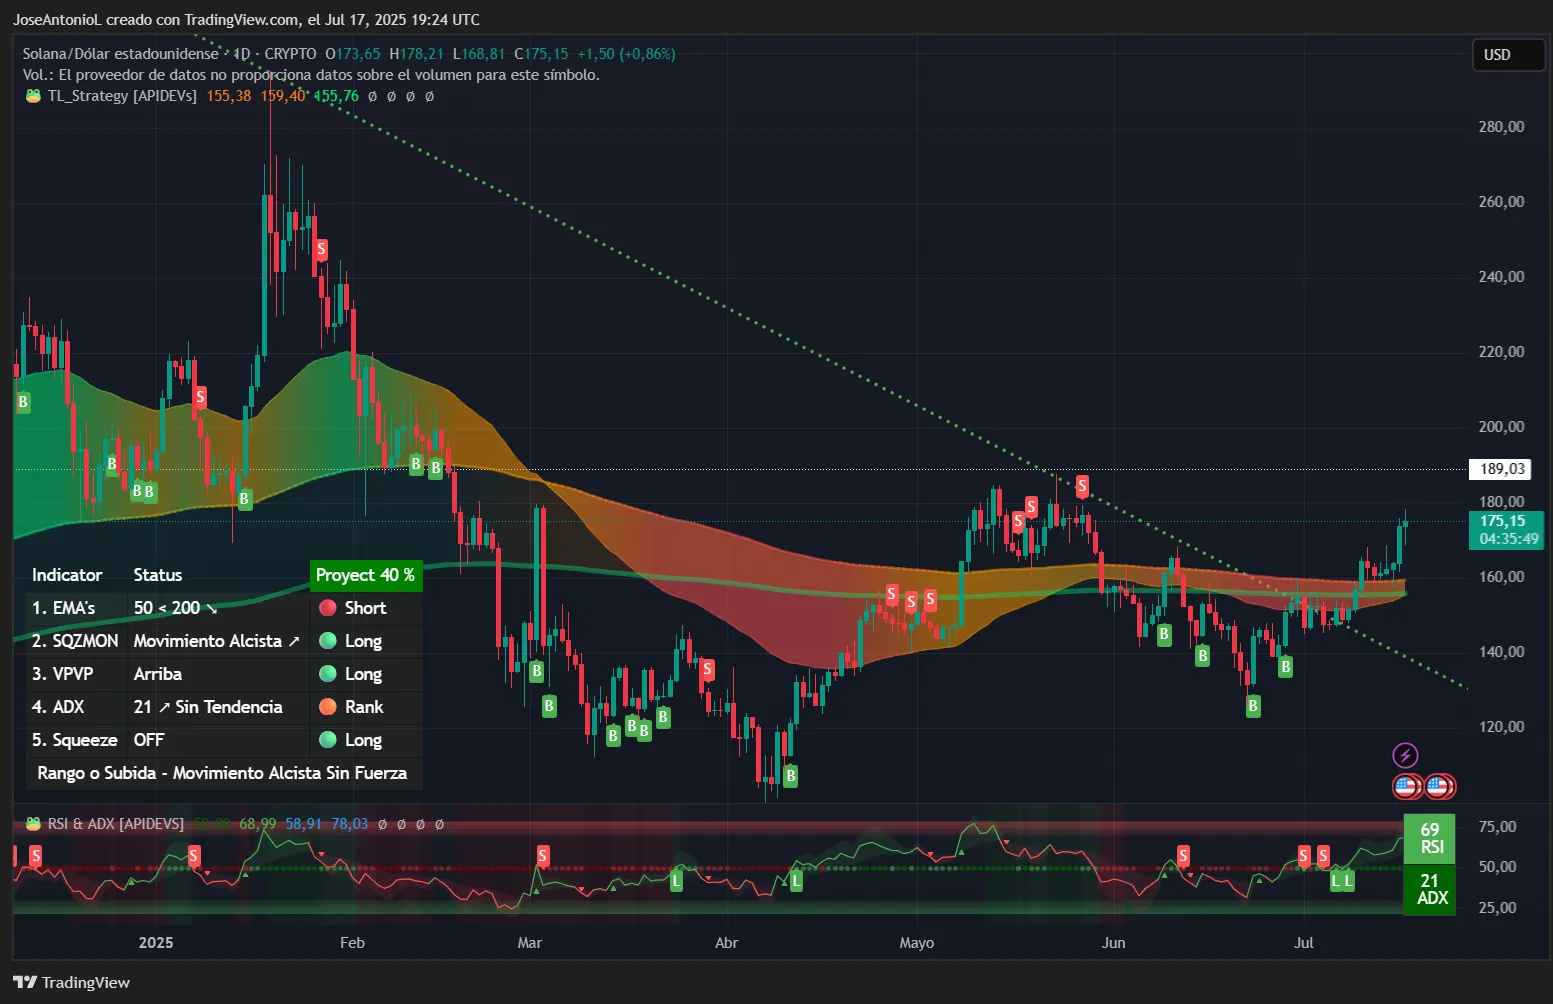1553x1004 pixels.
Task: Toggle the Long status dot for SQZMON
Action: (x=327, y=641)
